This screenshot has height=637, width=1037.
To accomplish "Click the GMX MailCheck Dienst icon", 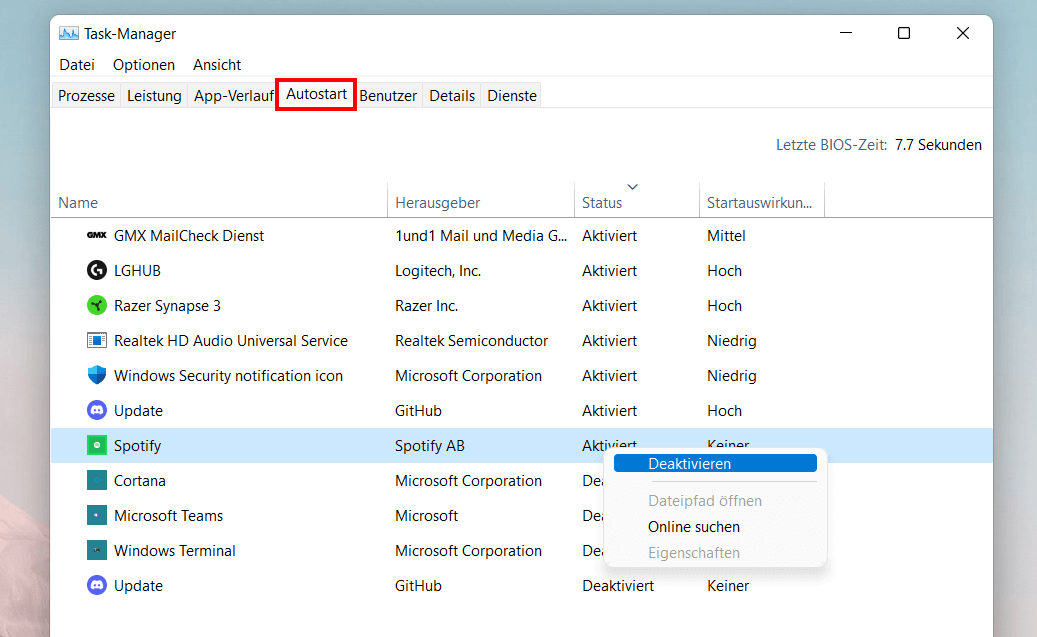I will point(97,235).
